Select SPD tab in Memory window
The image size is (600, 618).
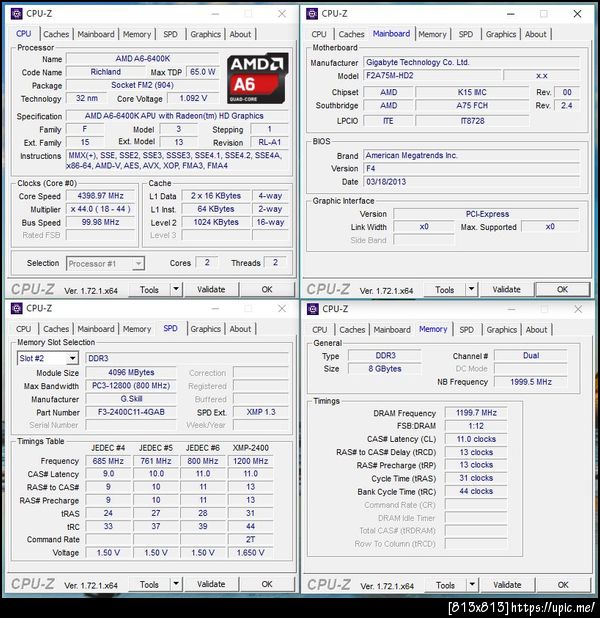(x=466, y=329)
